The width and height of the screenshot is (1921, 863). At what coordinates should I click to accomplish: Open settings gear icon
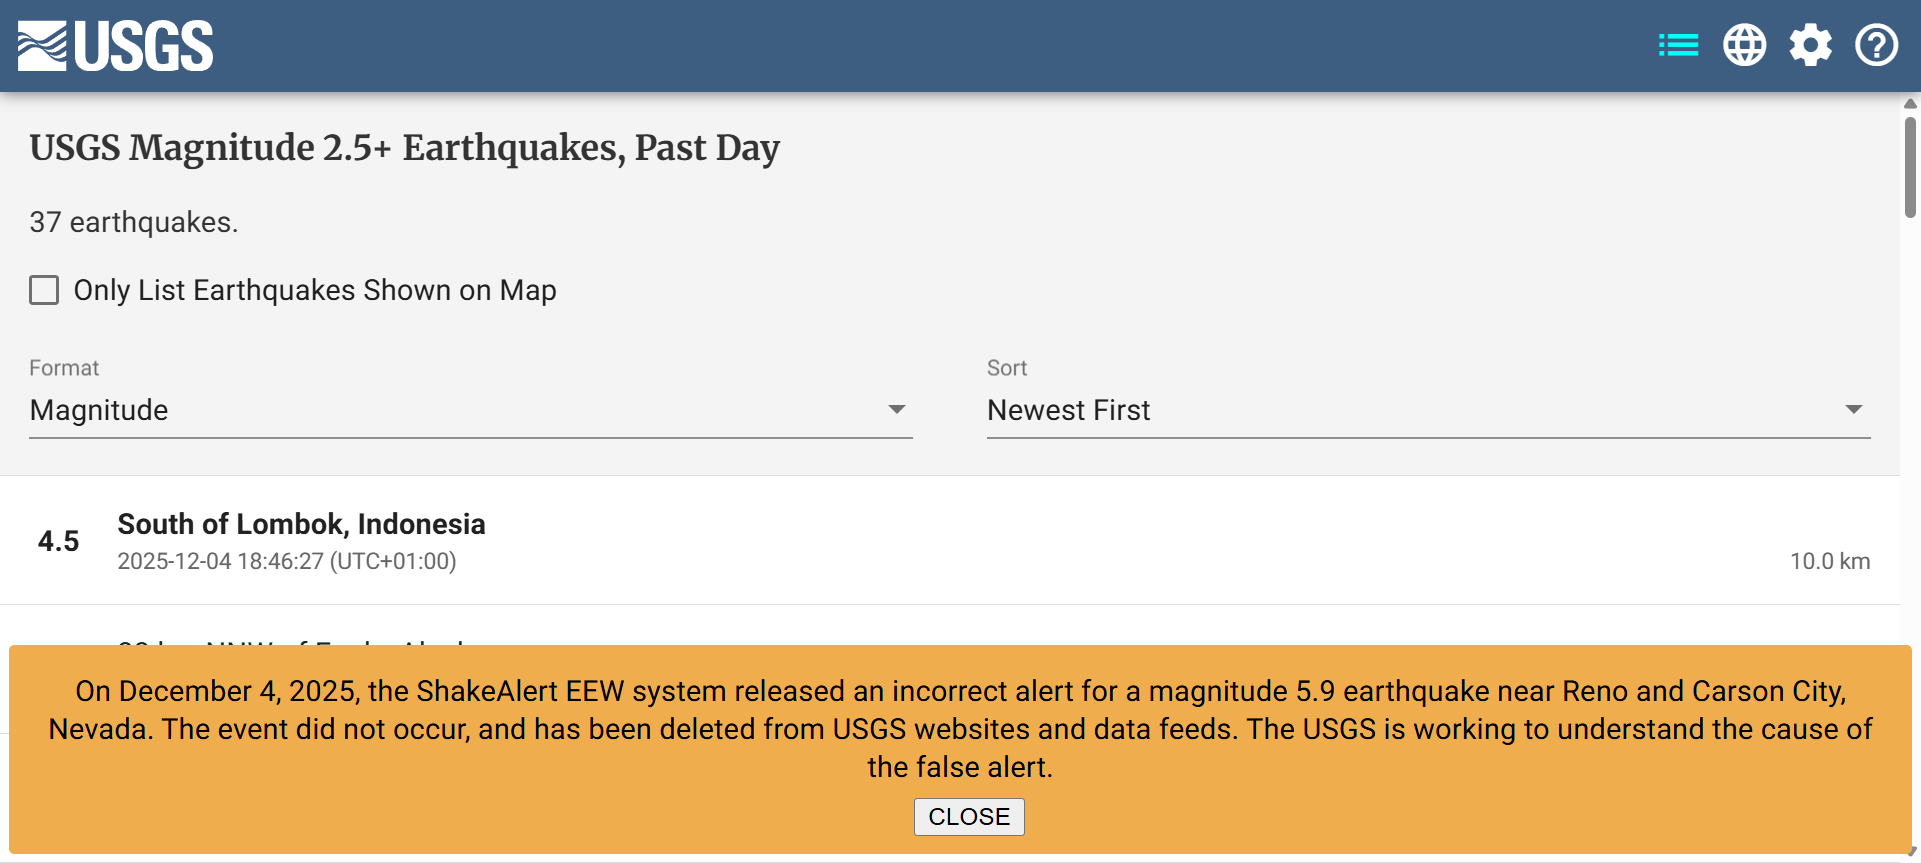tap(1810, 46)
